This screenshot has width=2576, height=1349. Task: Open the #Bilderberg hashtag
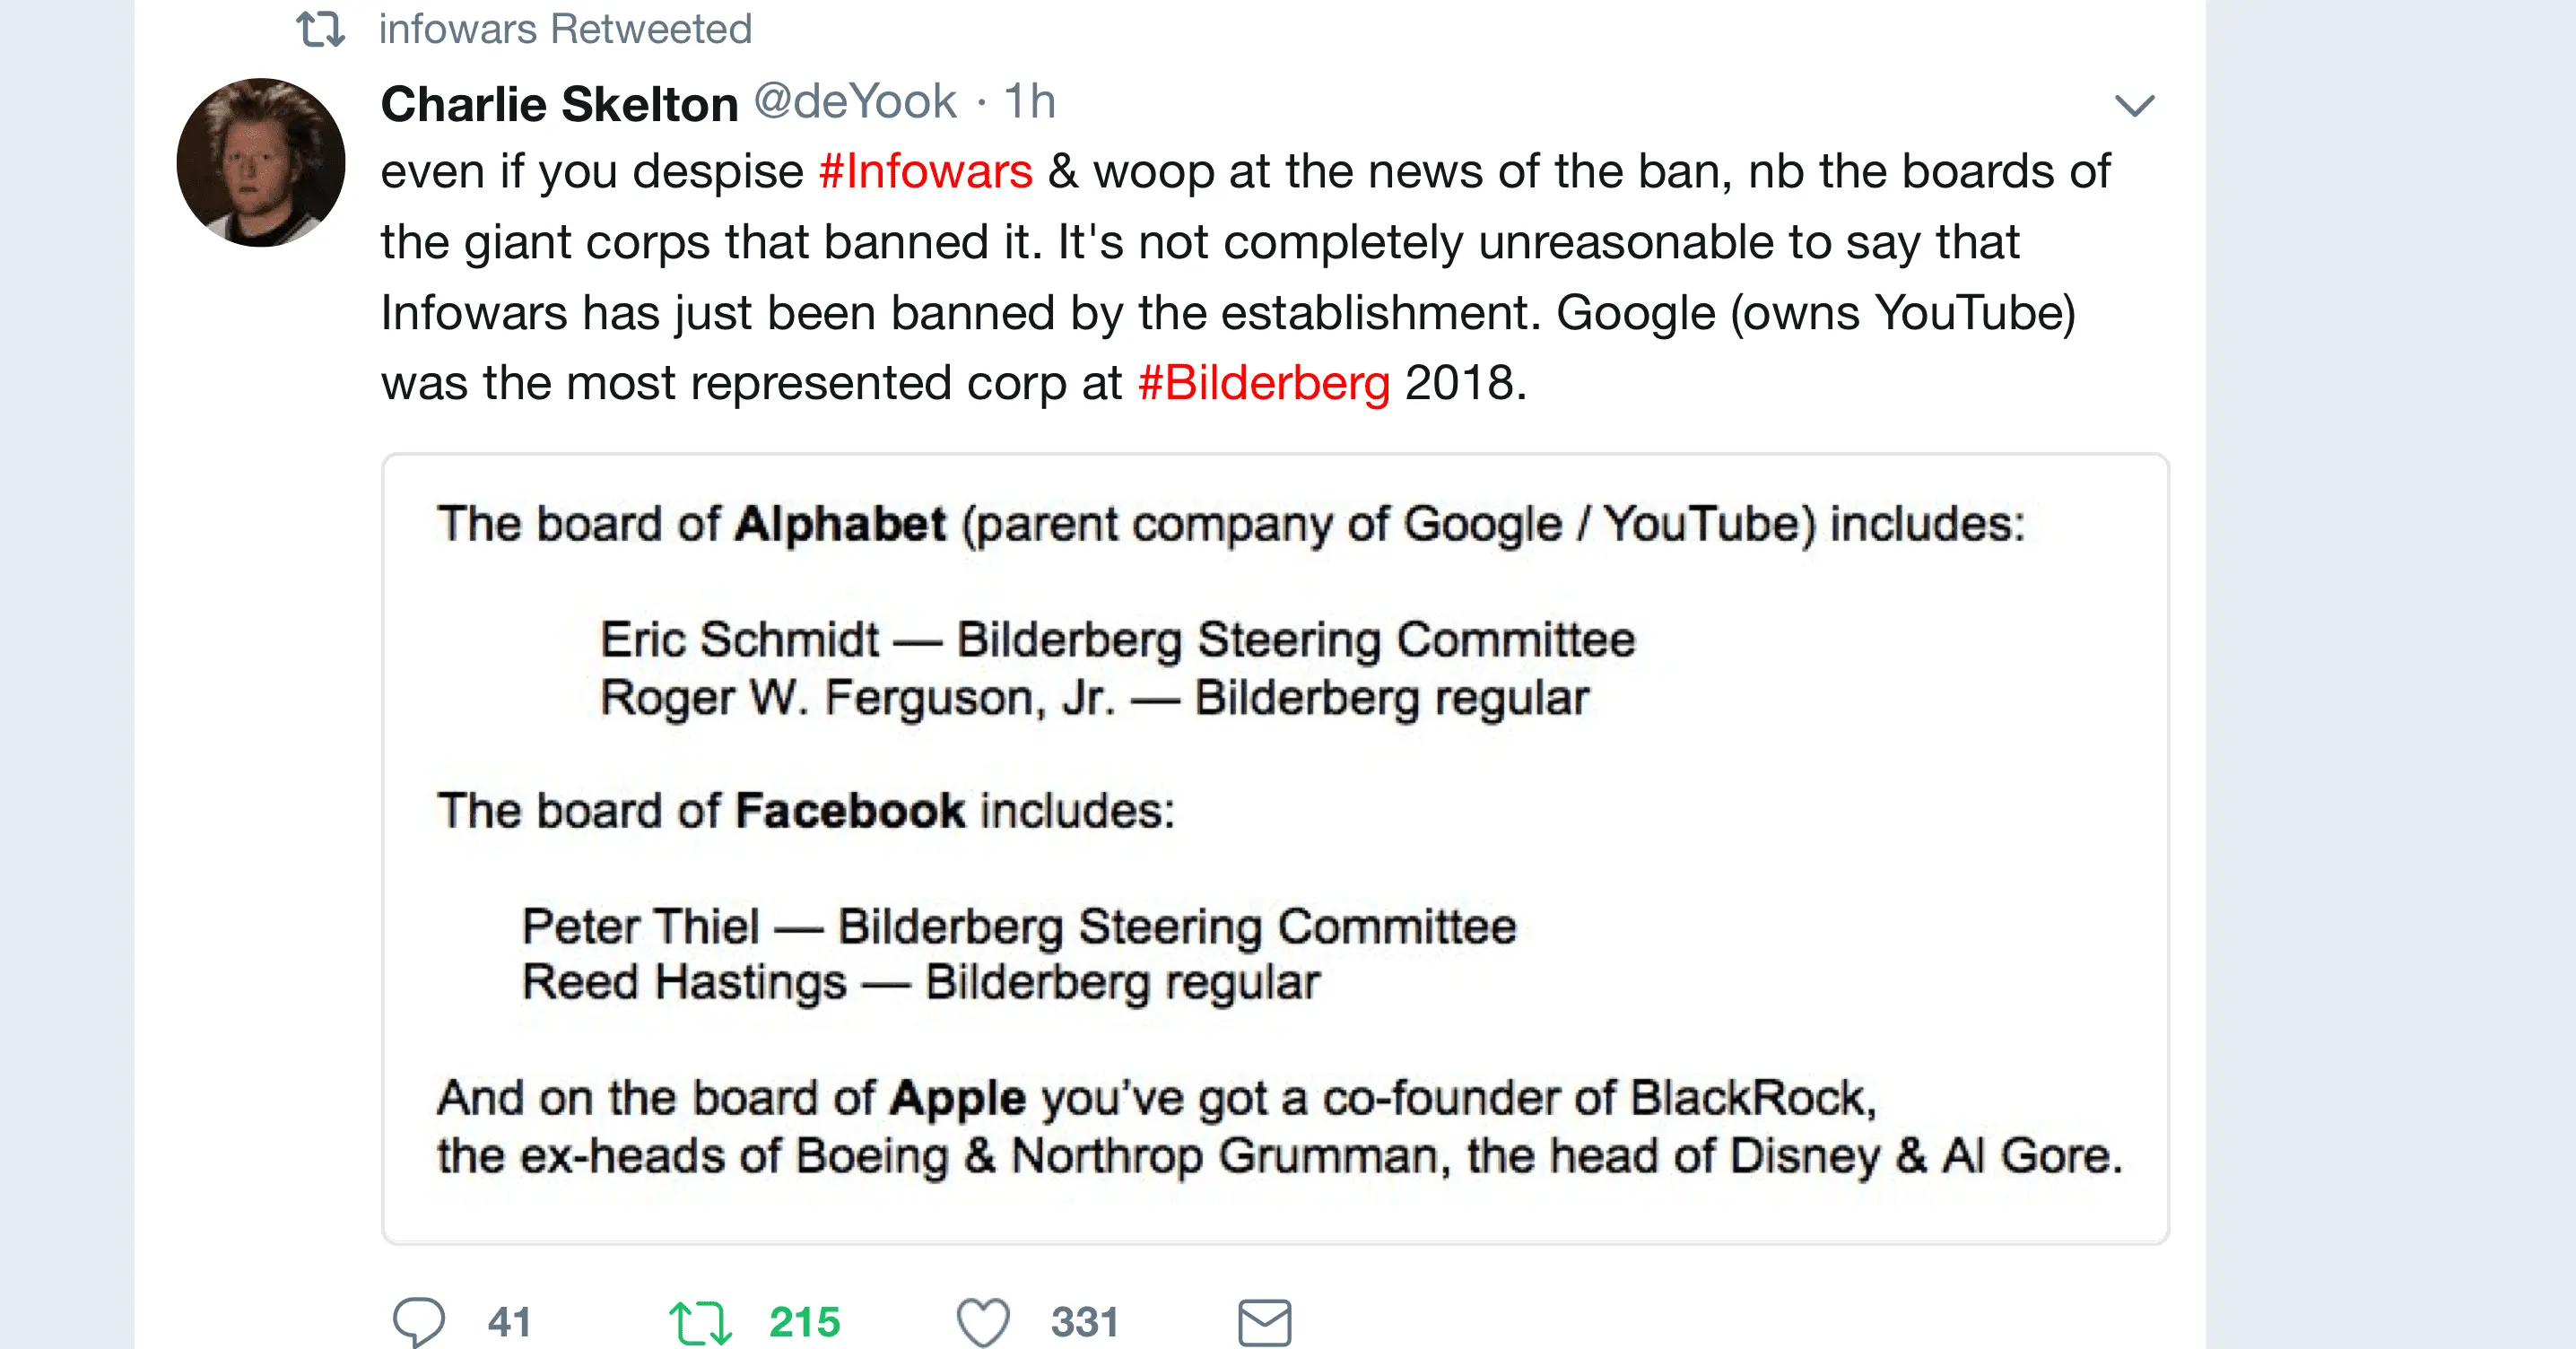point(1264,383)
